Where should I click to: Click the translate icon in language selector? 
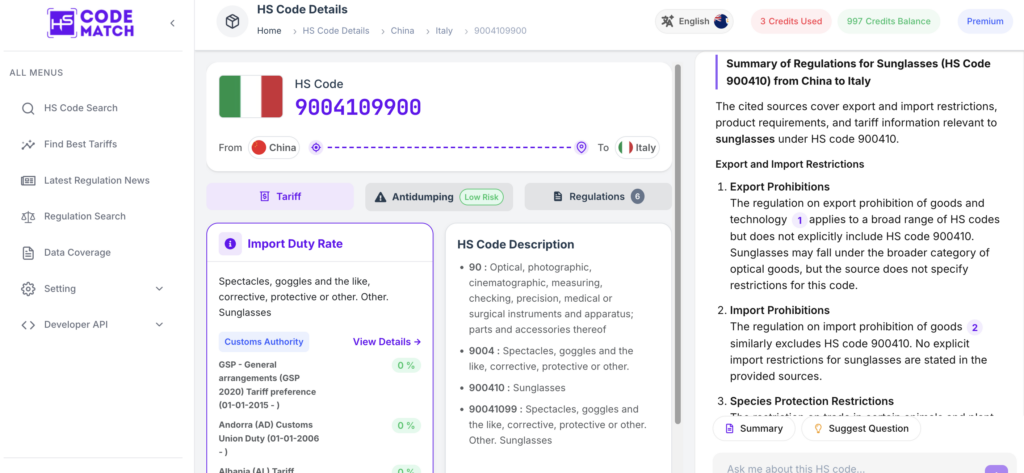coord(667,22)
